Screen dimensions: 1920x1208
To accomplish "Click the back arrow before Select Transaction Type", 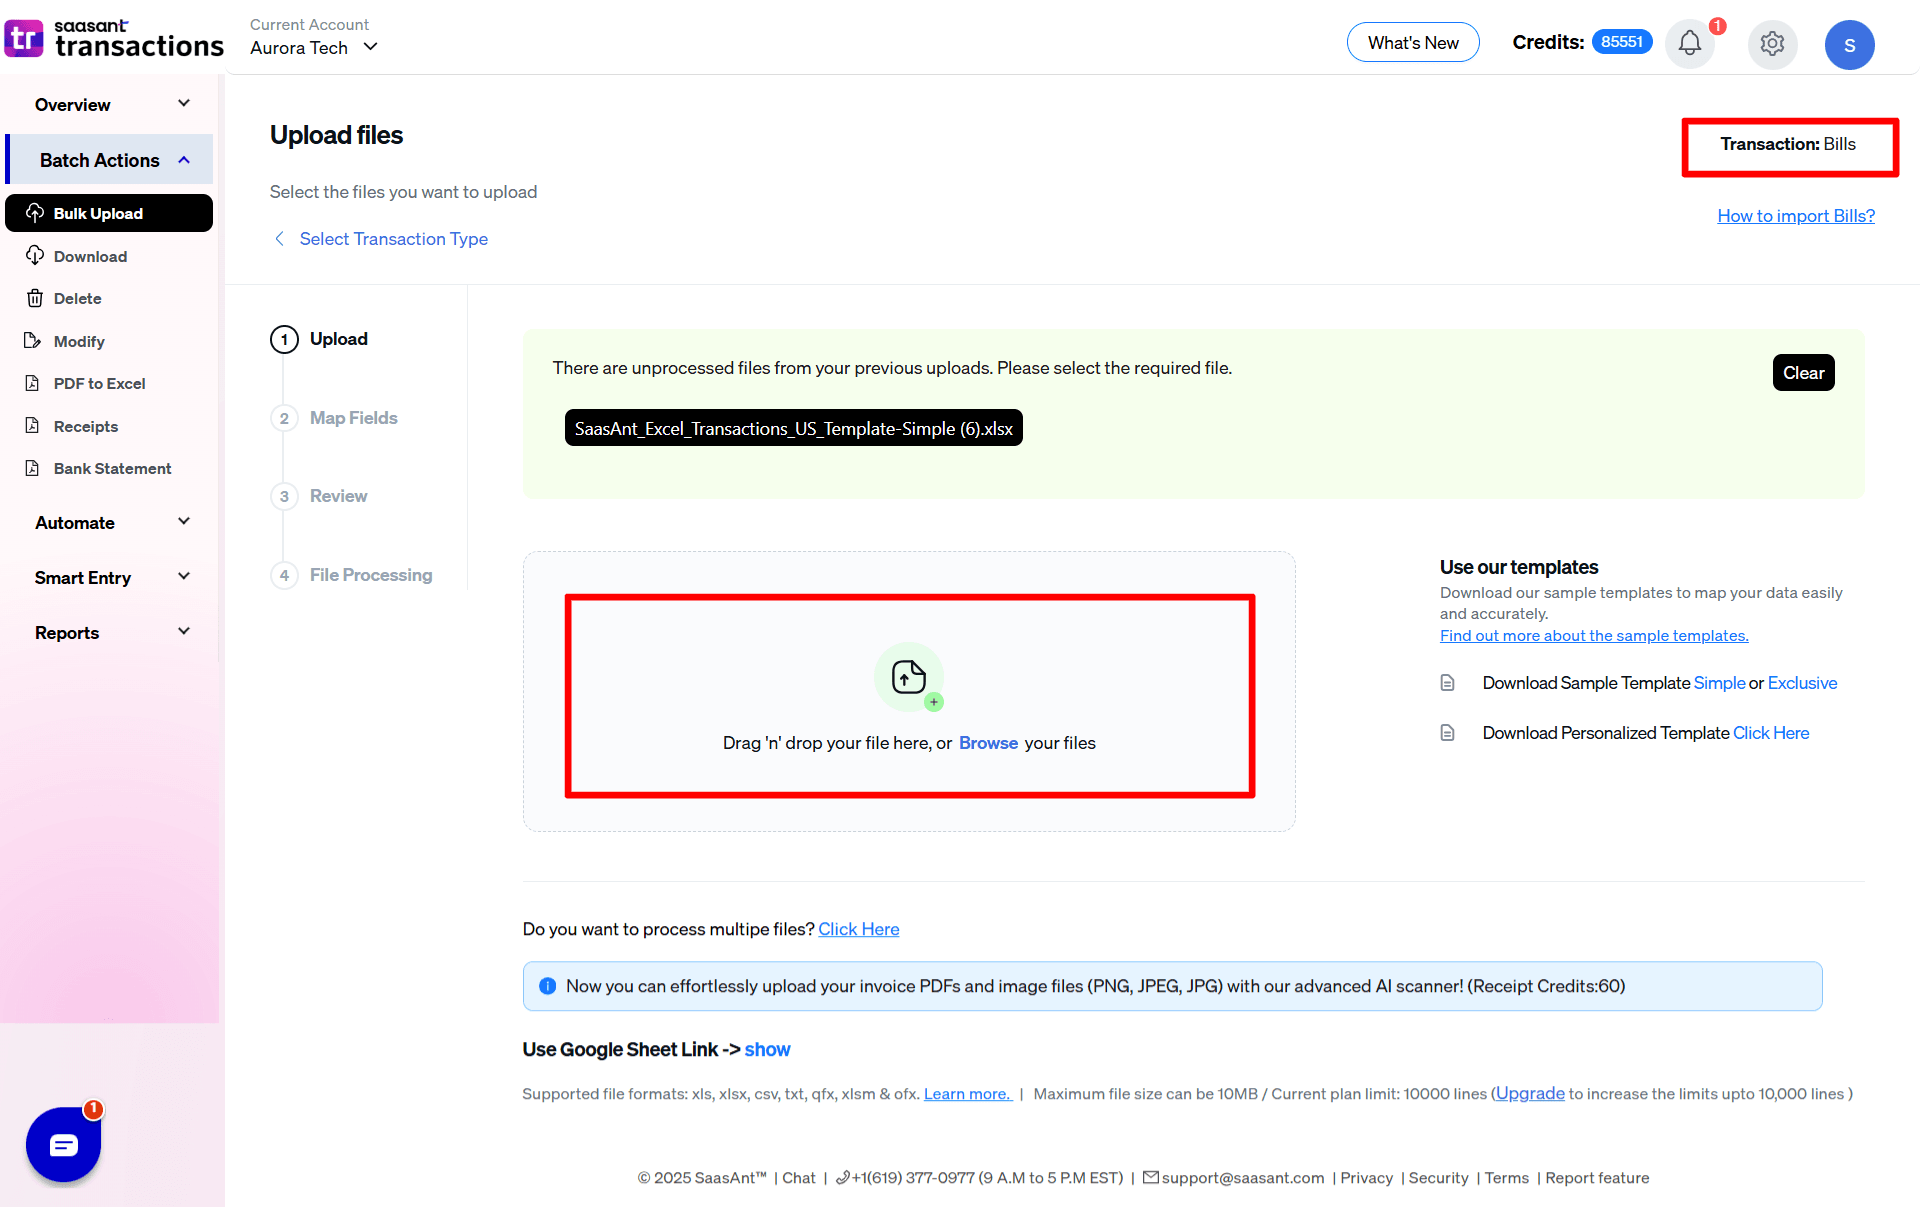I will (x=279, y=238).
